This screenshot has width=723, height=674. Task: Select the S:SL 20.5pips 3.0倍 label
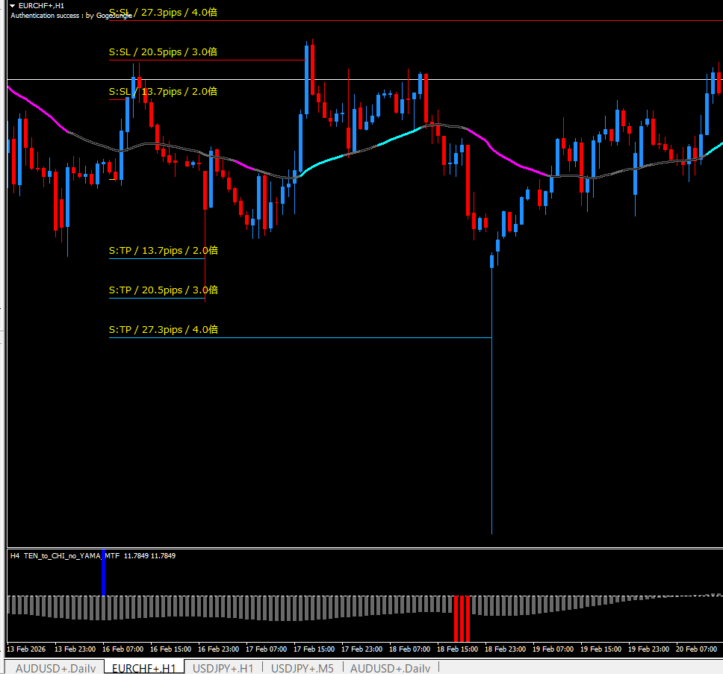pos(163,52)
